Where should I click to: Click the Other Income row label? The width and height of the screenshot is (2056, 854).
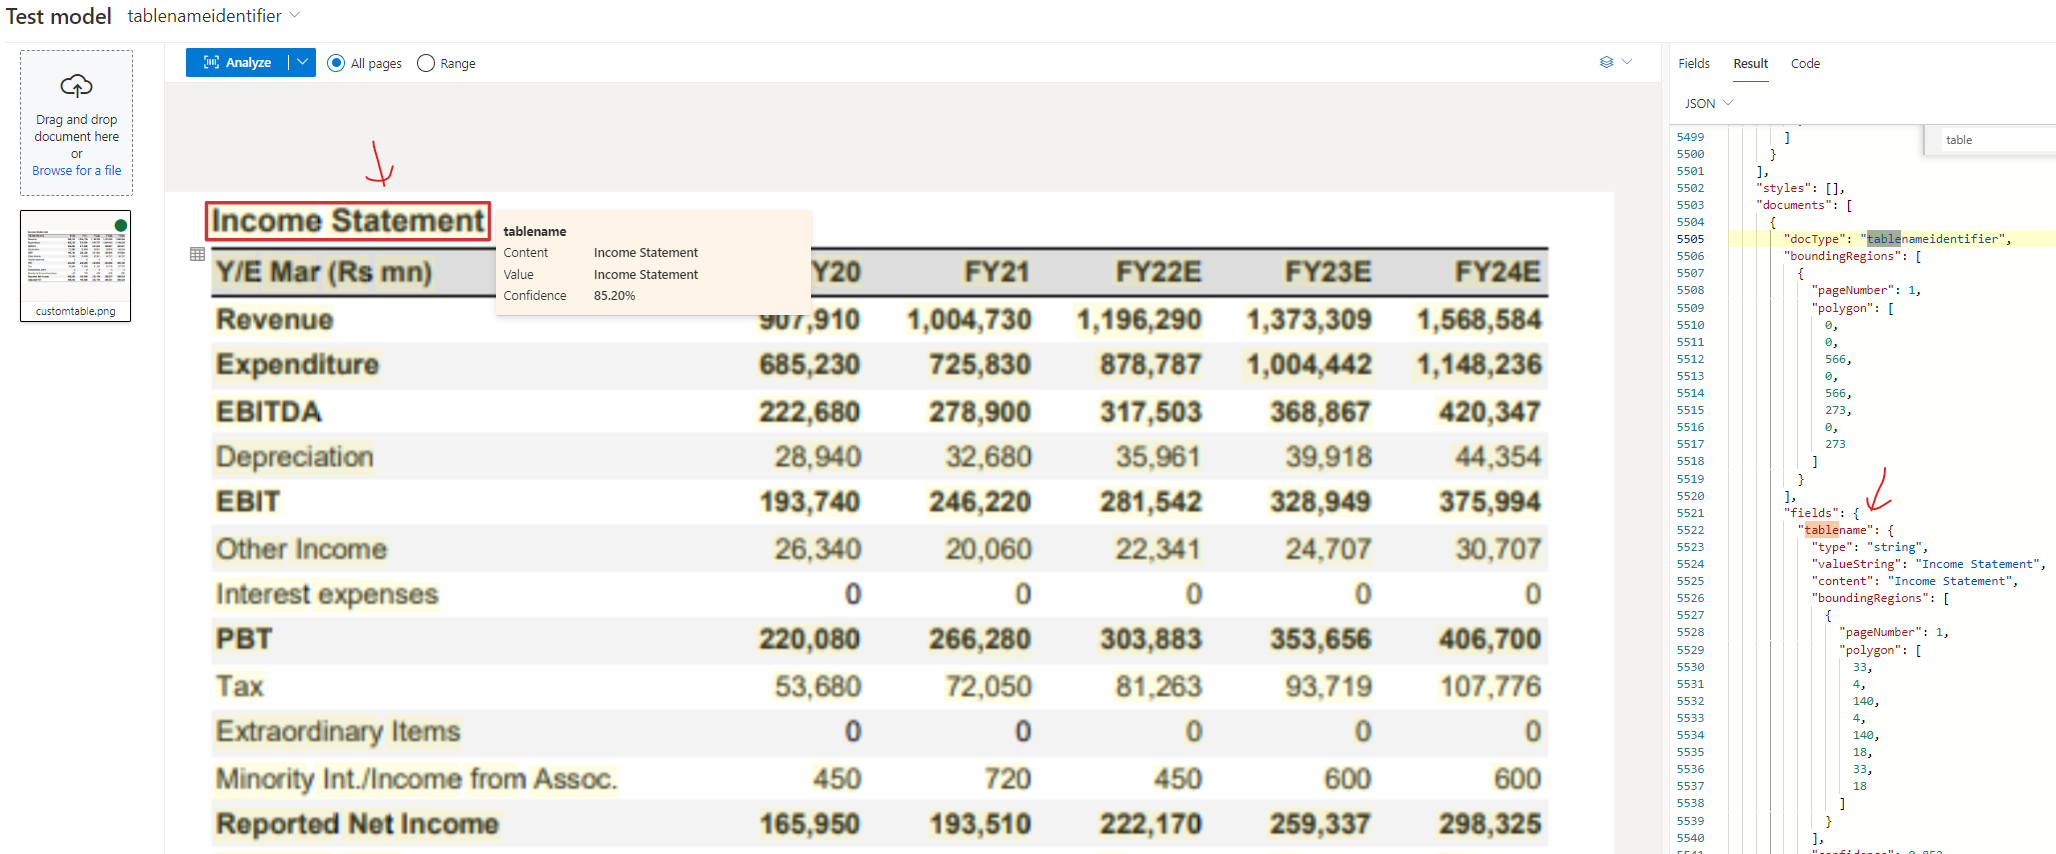301,549
